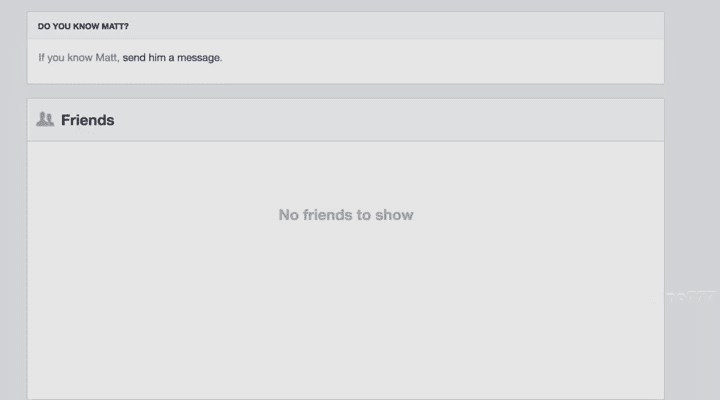
Task: Click the word "show" in the placeholder message
Action: [394, 215]
